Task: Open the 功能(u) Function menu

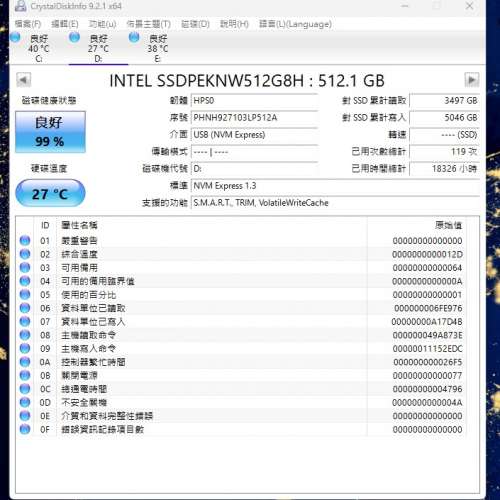Action: coord(102,24)
